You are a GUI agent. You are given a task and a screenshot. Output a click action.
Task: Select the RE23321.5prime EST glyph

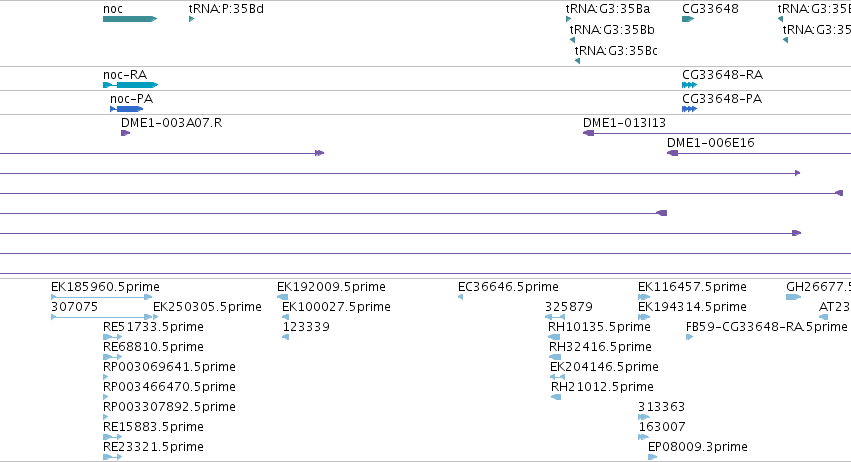pyautogui.click(x=112, y=457)
